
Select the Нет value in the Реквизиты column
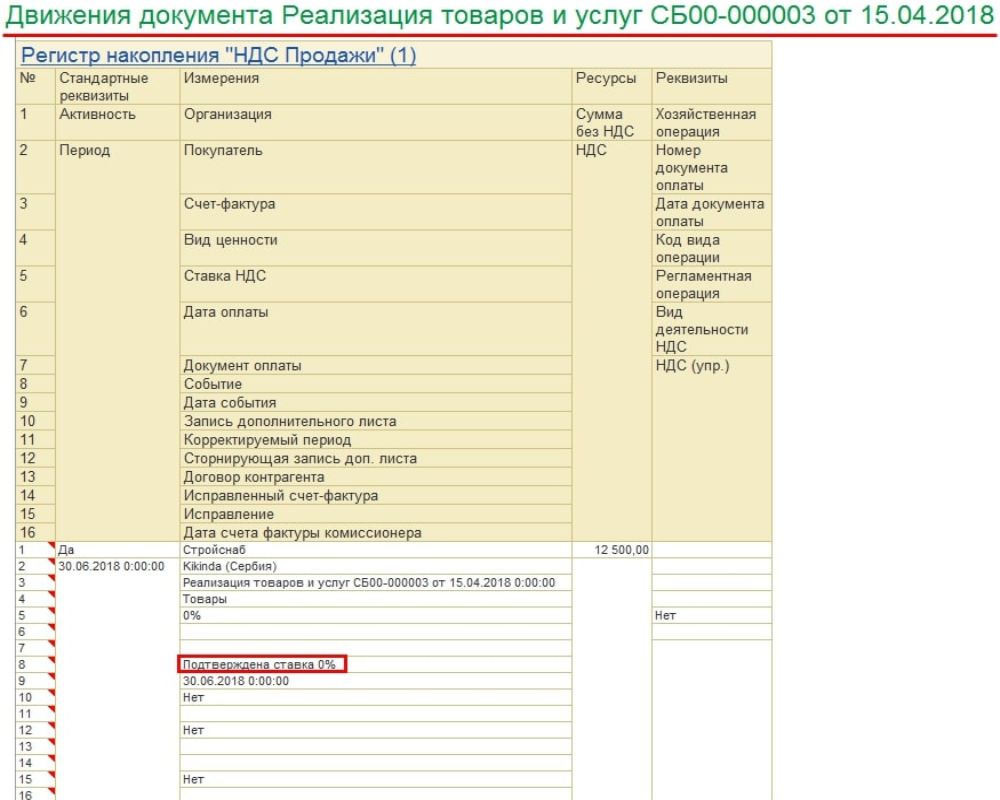coord(712,616)
